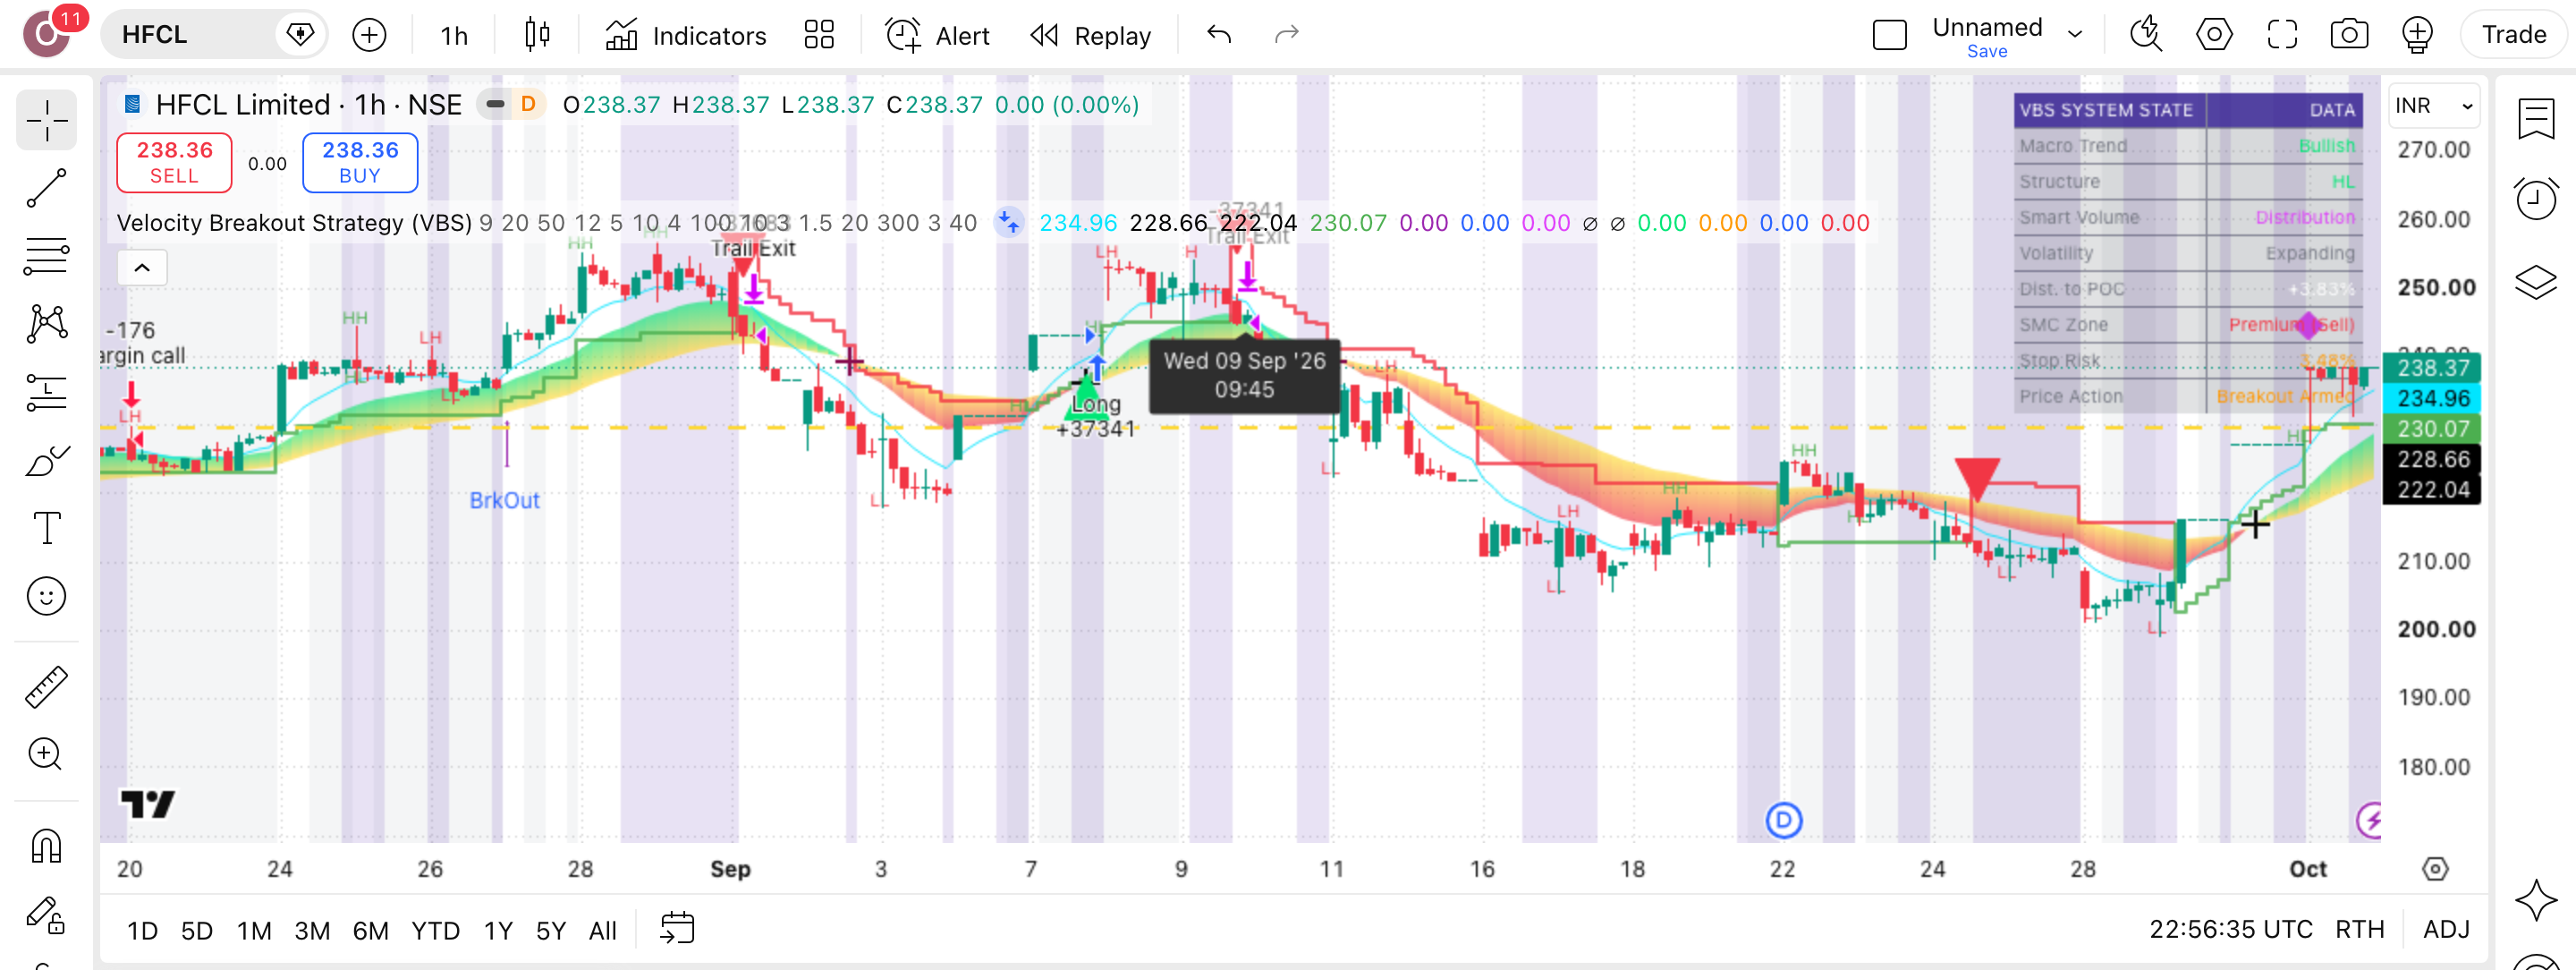Image resolution: width=2576 pixels, height=970 pixels.
Task: Select the YTD time range
Action: (436, 931)
